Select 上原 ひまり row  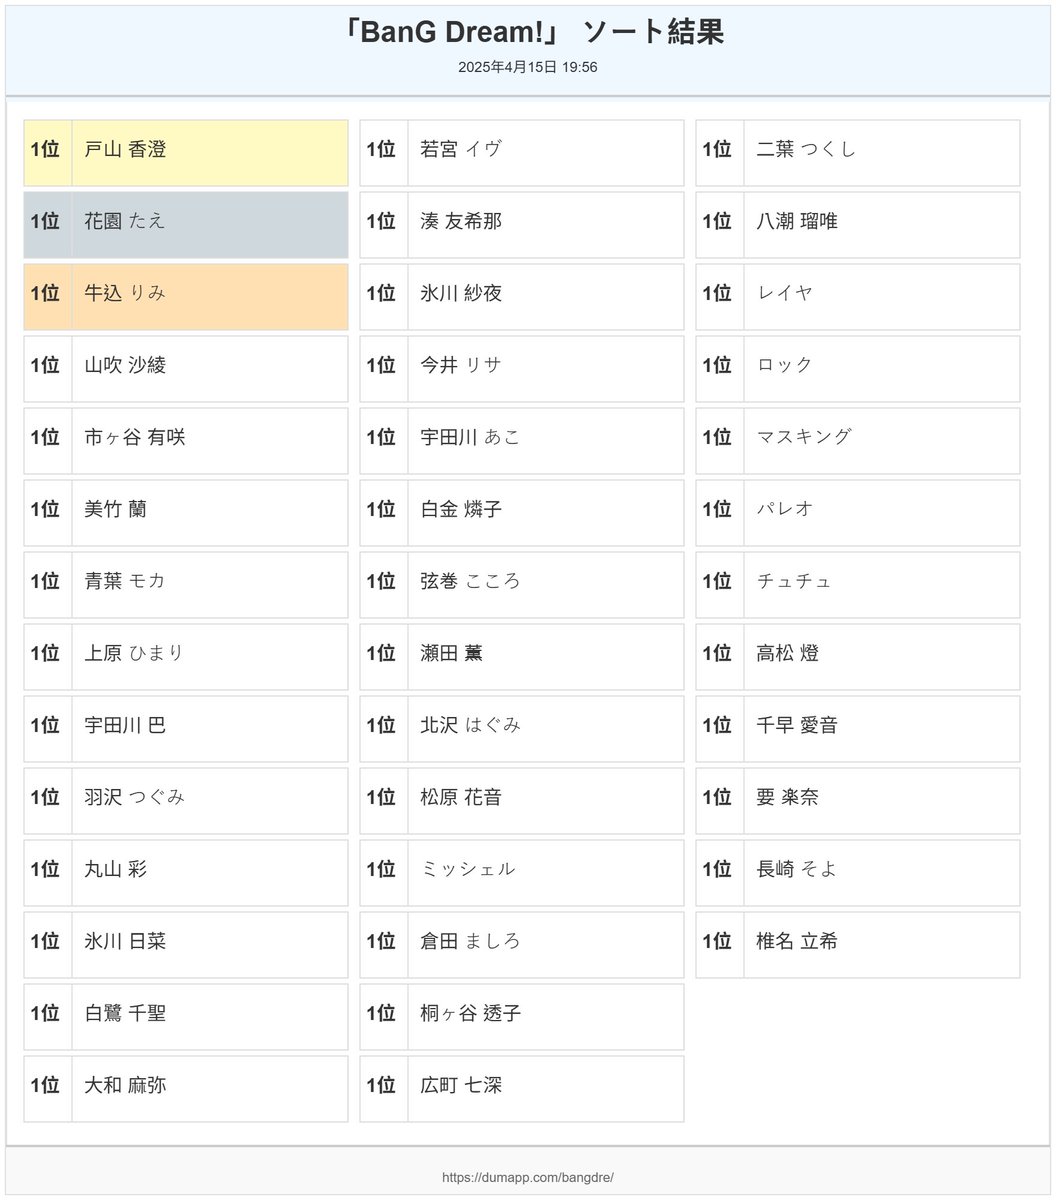pyautogui.click(x=186, y=657)
